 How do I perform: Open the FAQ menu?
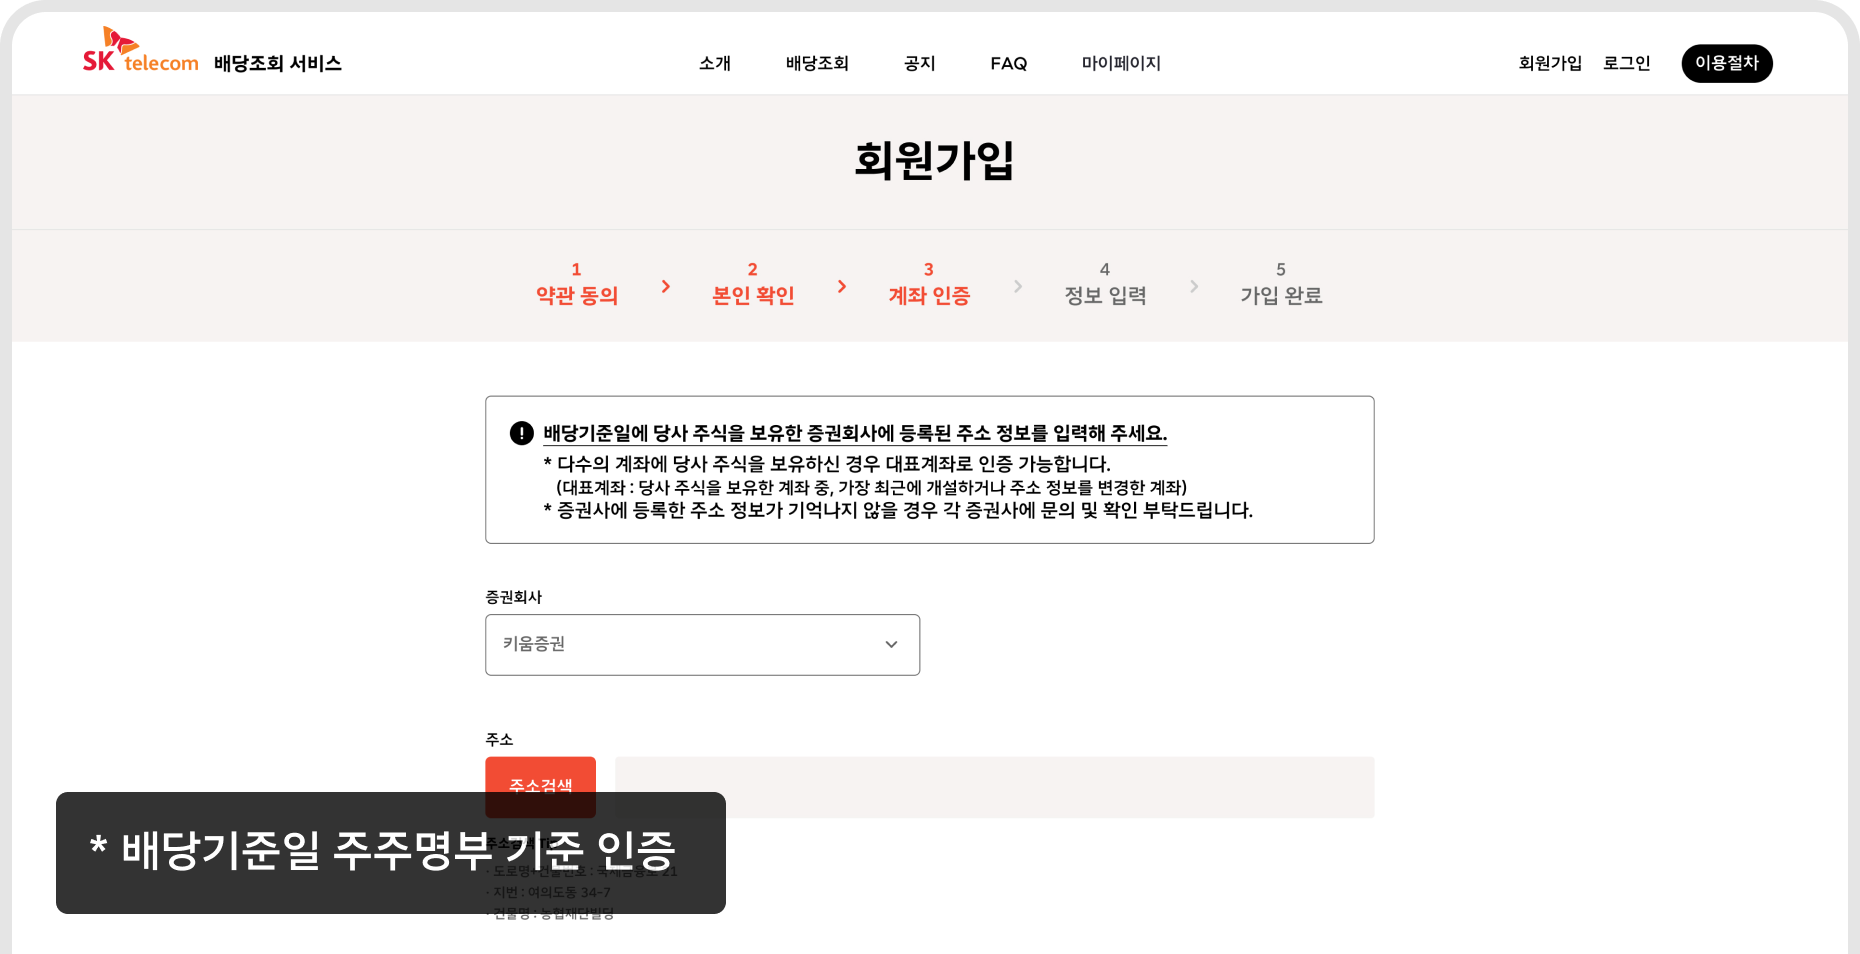pos(1009,63)
